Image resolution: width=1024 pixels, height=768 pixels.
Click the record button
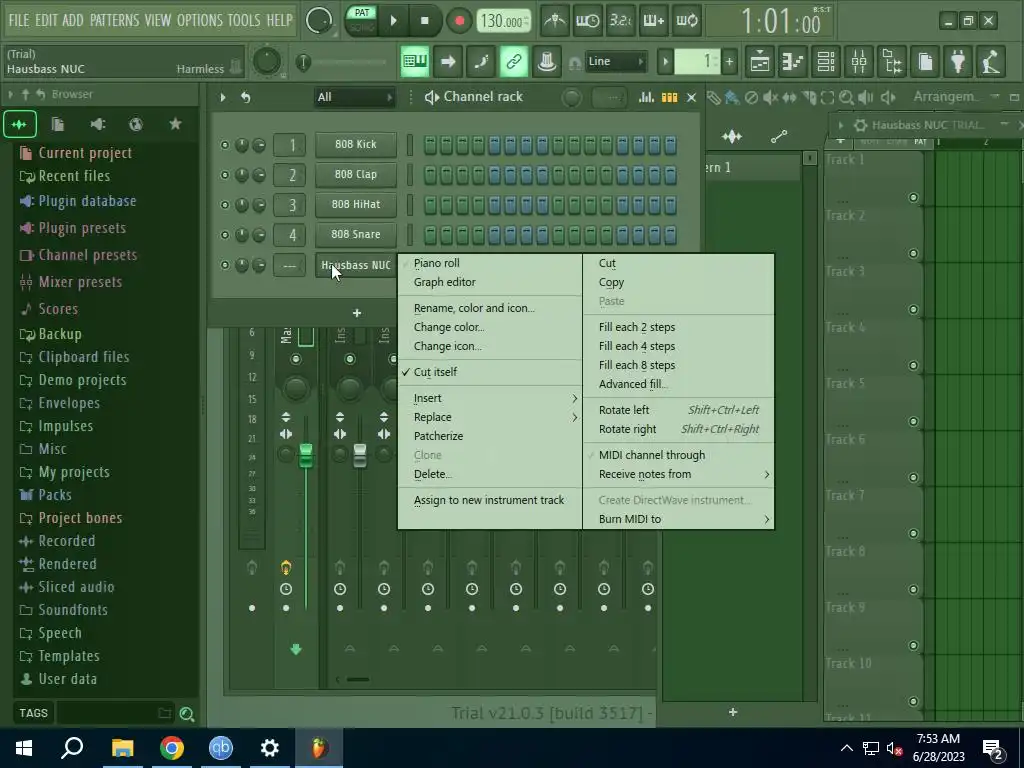click(x=459, y=21)
